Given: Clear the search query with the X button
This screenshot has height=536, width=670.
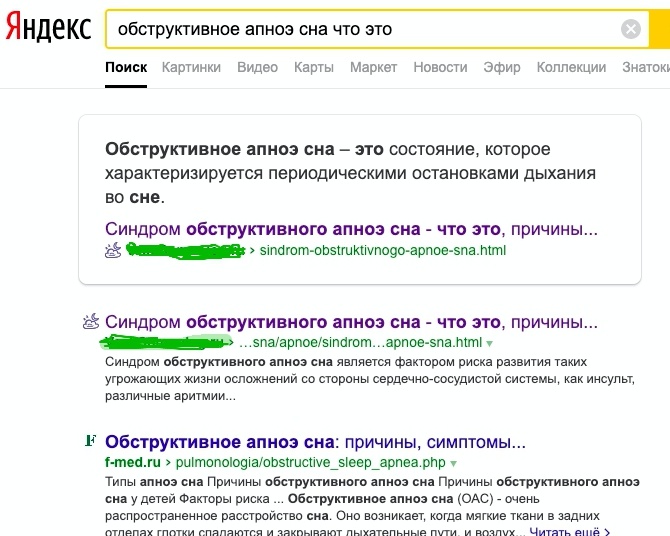Looking at the screenshot, I should pyautogui.click(x=631, y=29).
